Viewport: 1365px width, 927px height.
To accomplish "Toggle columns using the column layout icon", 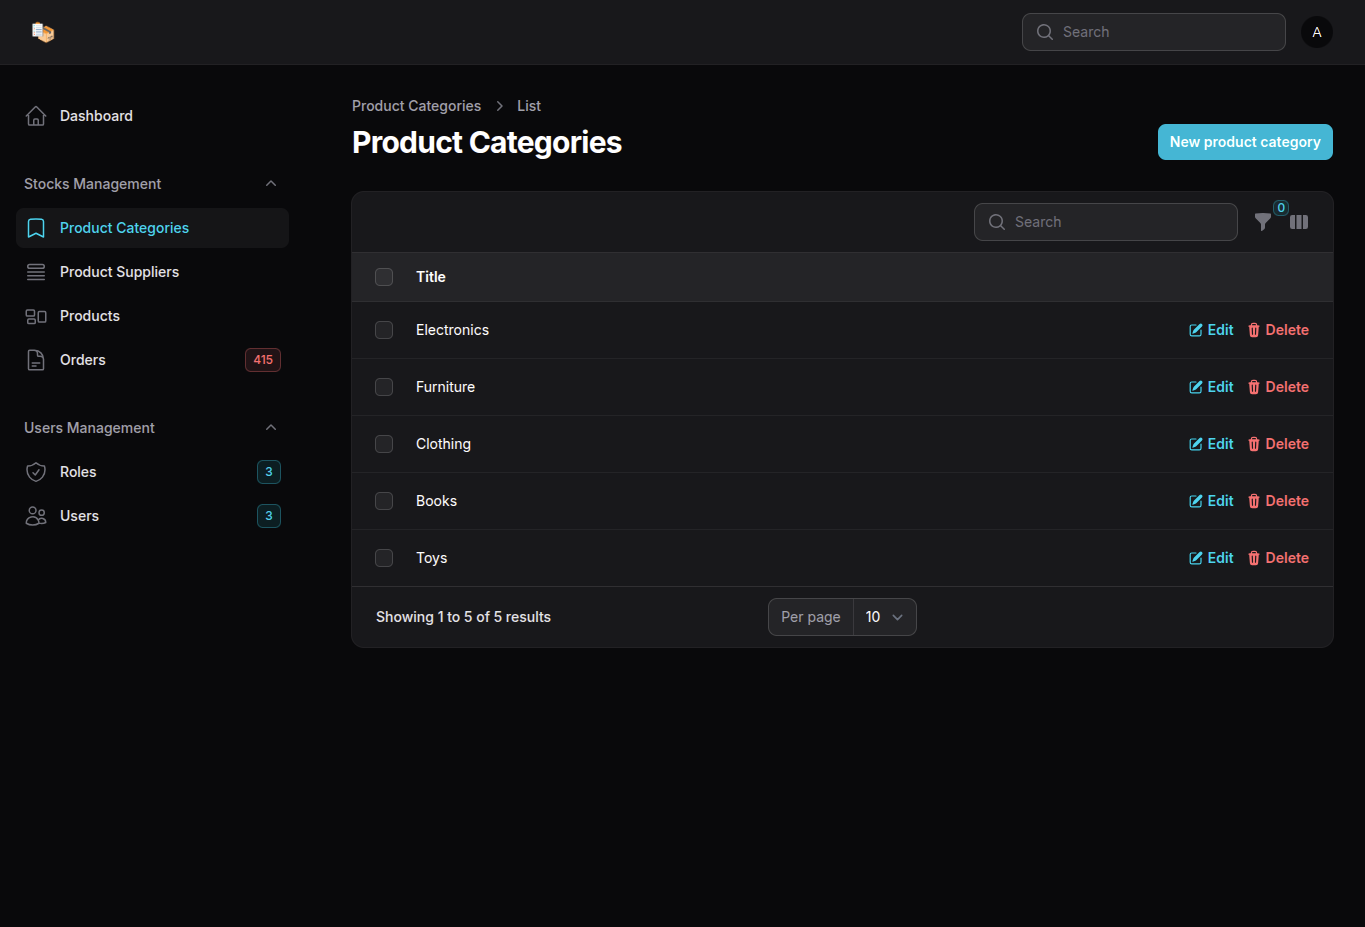I will [1299, 222].
